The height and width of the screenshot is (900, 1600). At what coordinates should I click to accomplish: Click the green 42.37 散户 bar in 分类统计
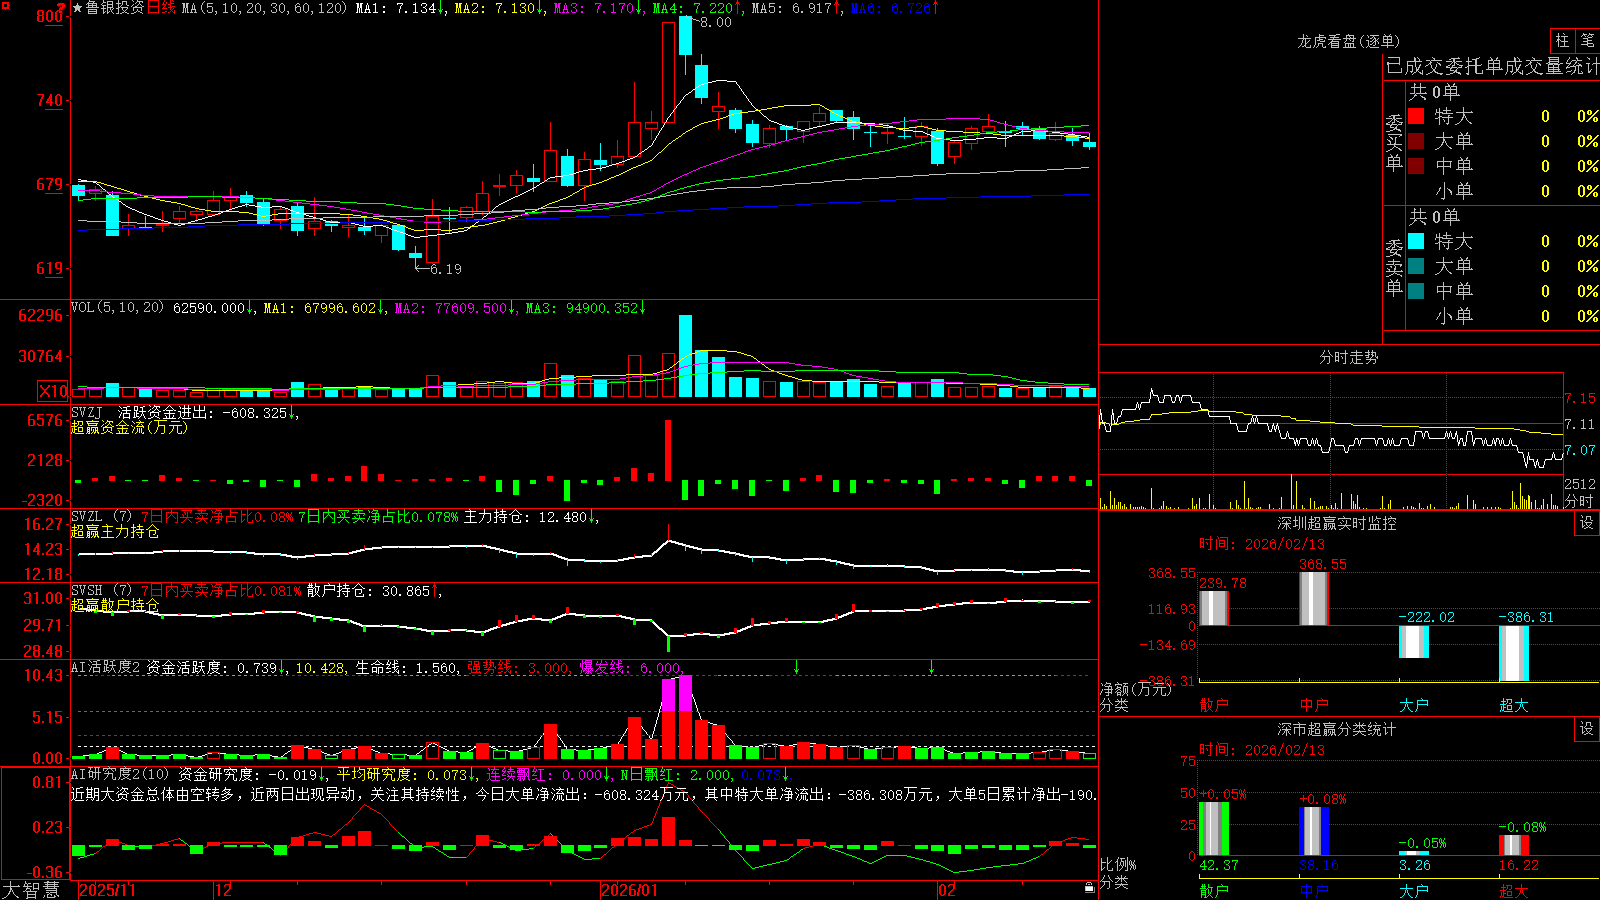pos(1214,829)
